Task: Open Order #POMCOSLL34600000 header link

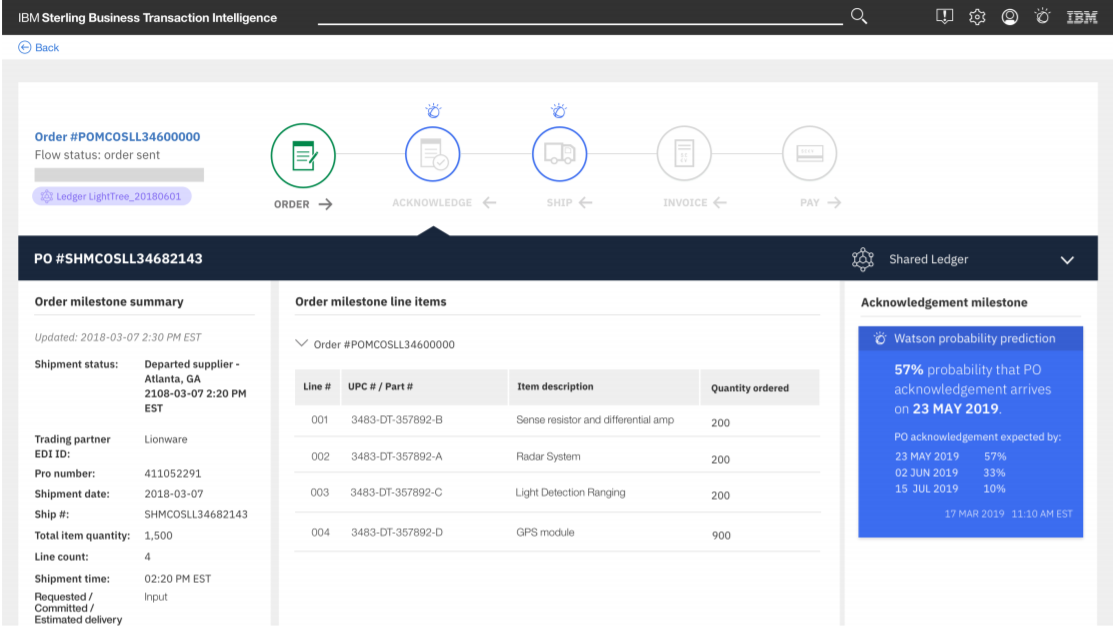Action: (117, 136)
